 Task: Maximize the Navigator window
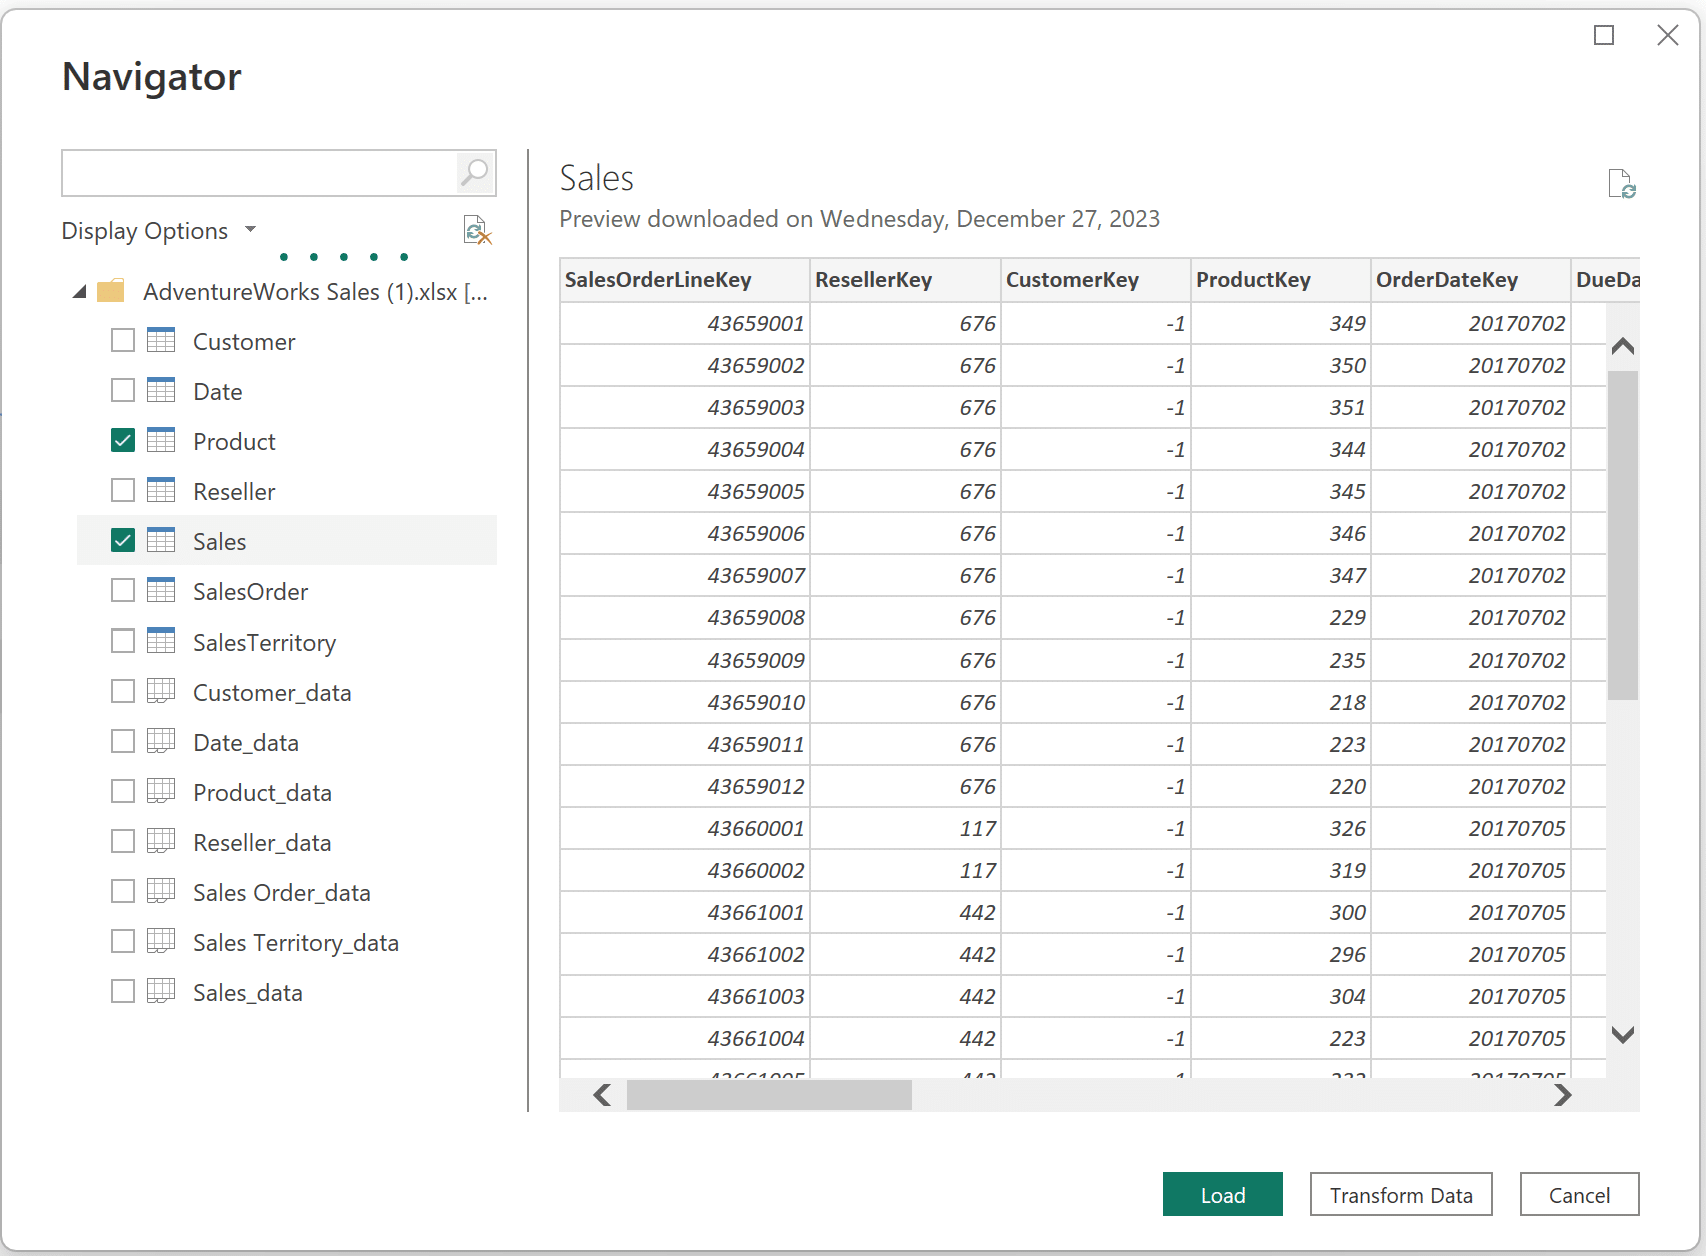(x=1604, y=35)
